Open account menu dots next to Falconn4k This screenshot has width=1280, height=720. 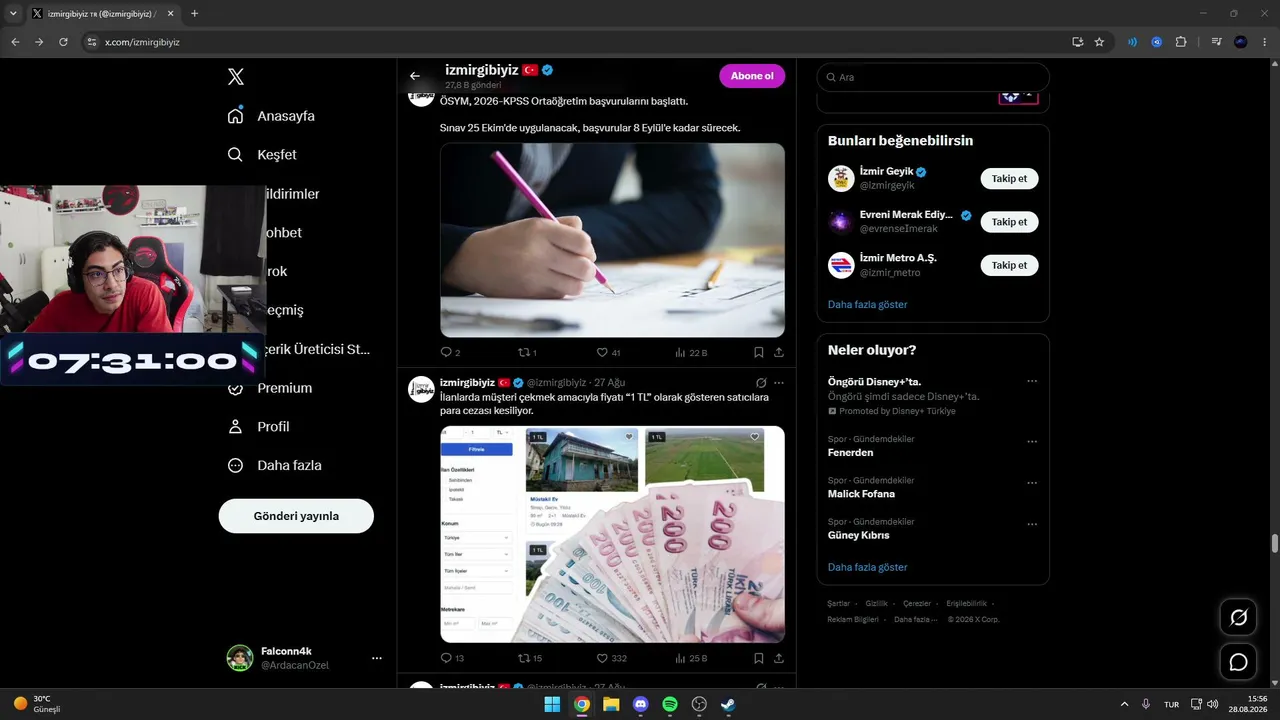377,658
